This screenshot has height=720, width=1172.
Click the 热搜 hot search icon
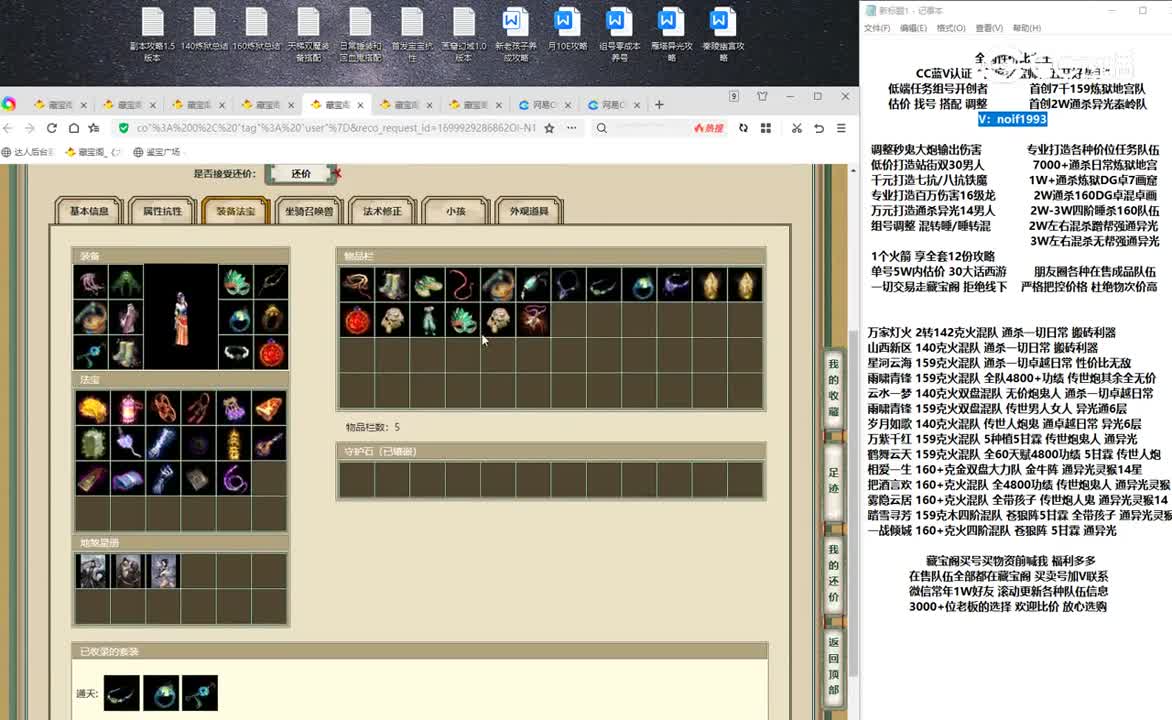pyautogui.click(x=709, y=129)
